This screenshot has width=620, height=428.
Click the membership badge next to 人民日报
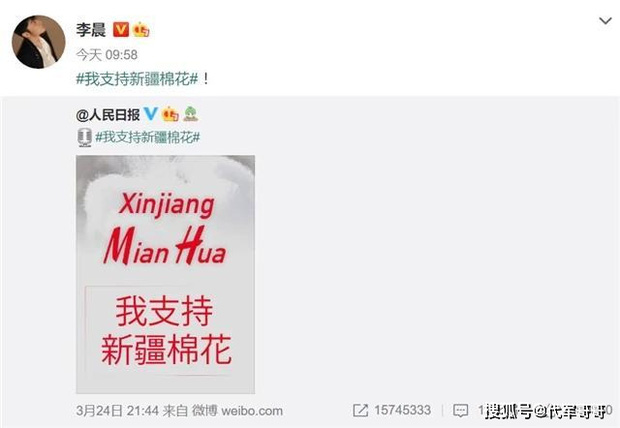pyautogui.click(x=170, y=114)
